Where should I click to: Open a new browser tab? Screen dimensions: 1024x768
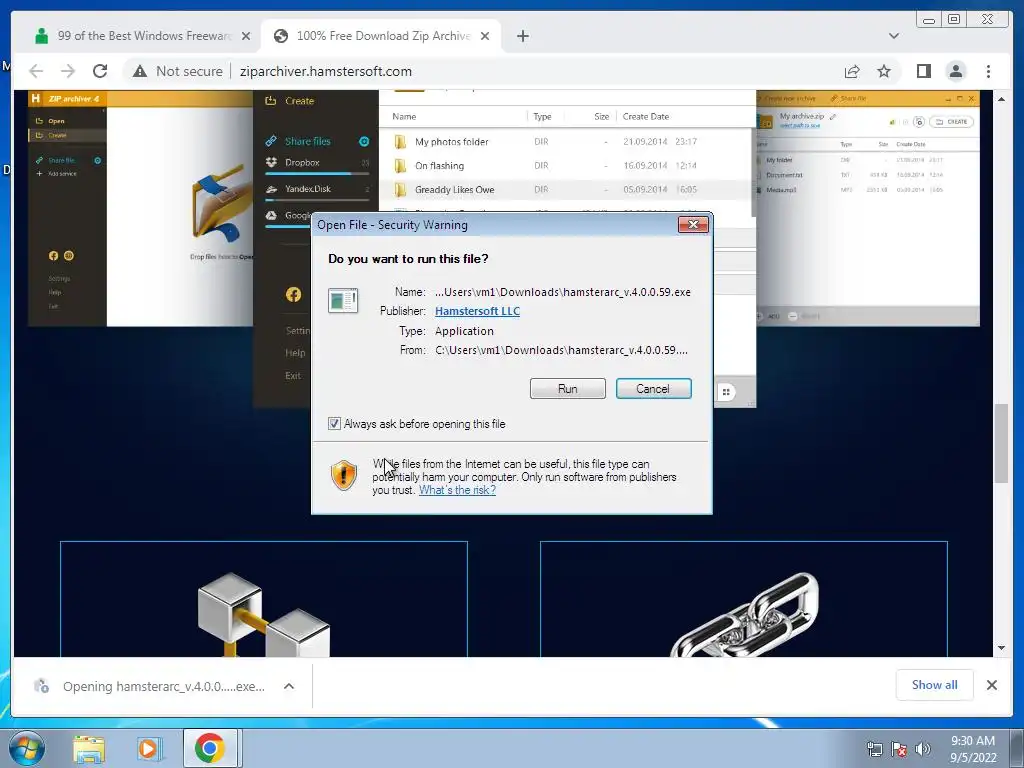tap(522, 36)
